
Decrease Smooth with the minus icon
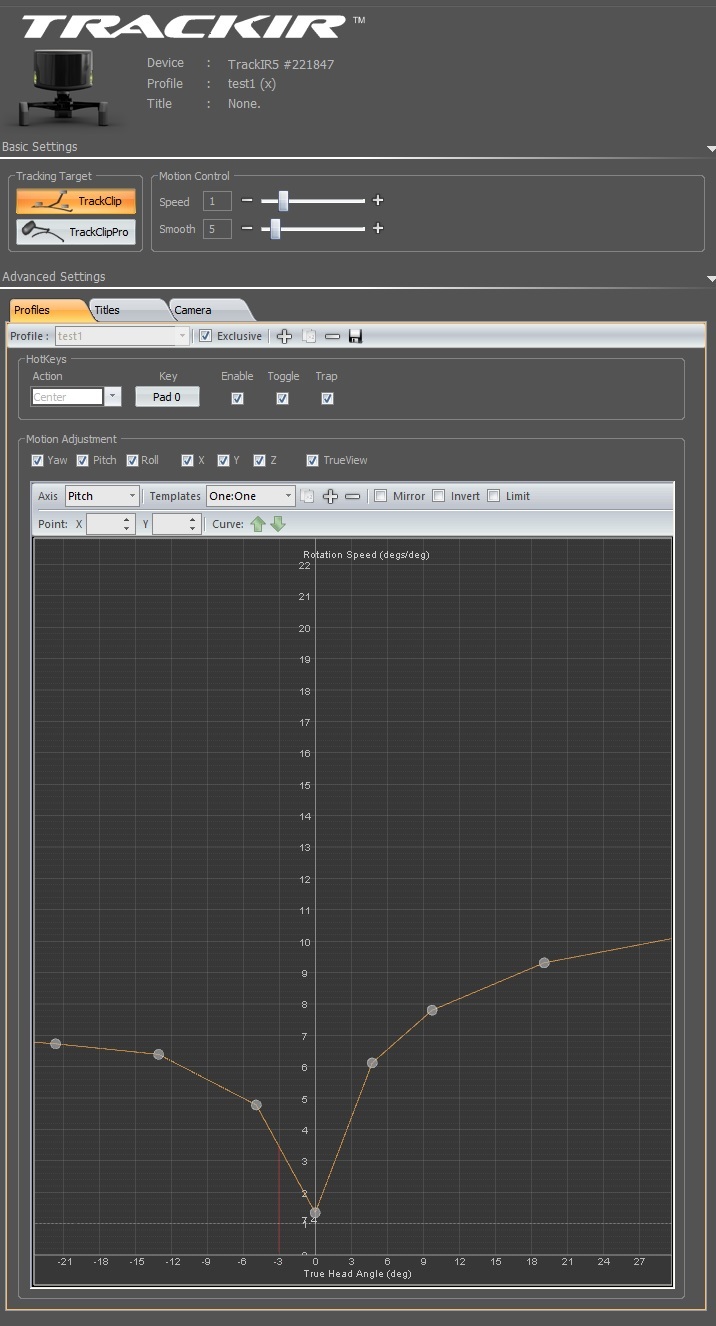pyautogui.click(x=247, y=229)
